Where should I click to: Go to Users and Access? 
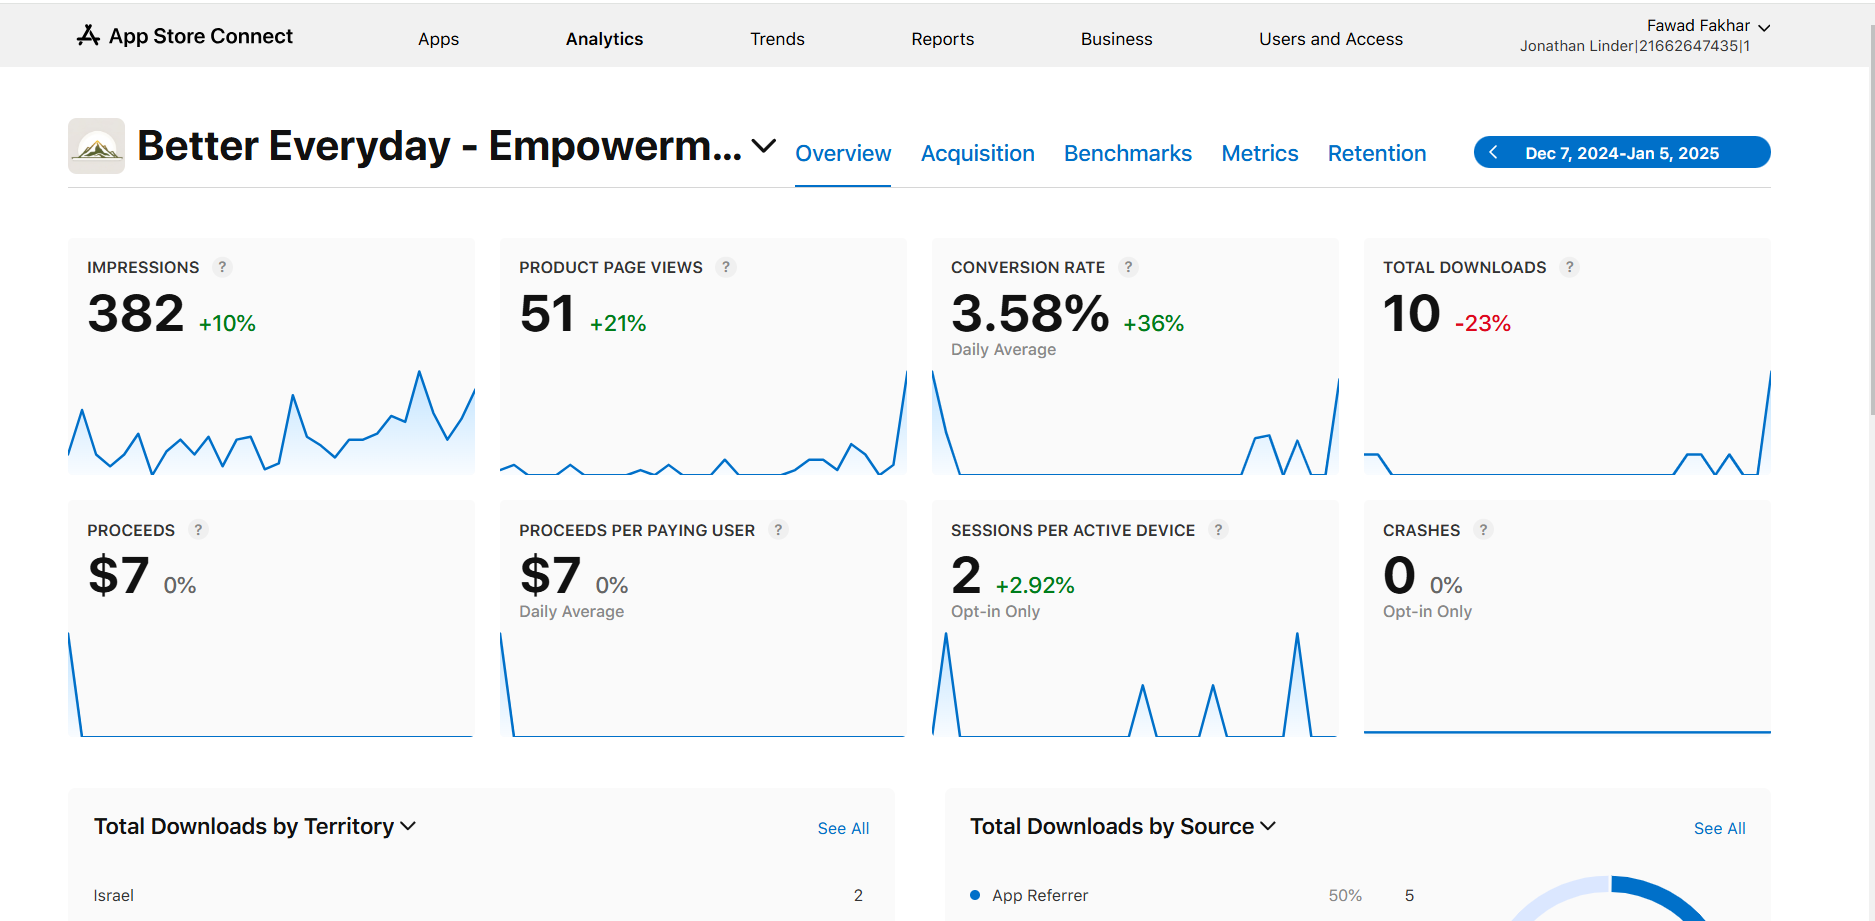[x=1330, y=39]
